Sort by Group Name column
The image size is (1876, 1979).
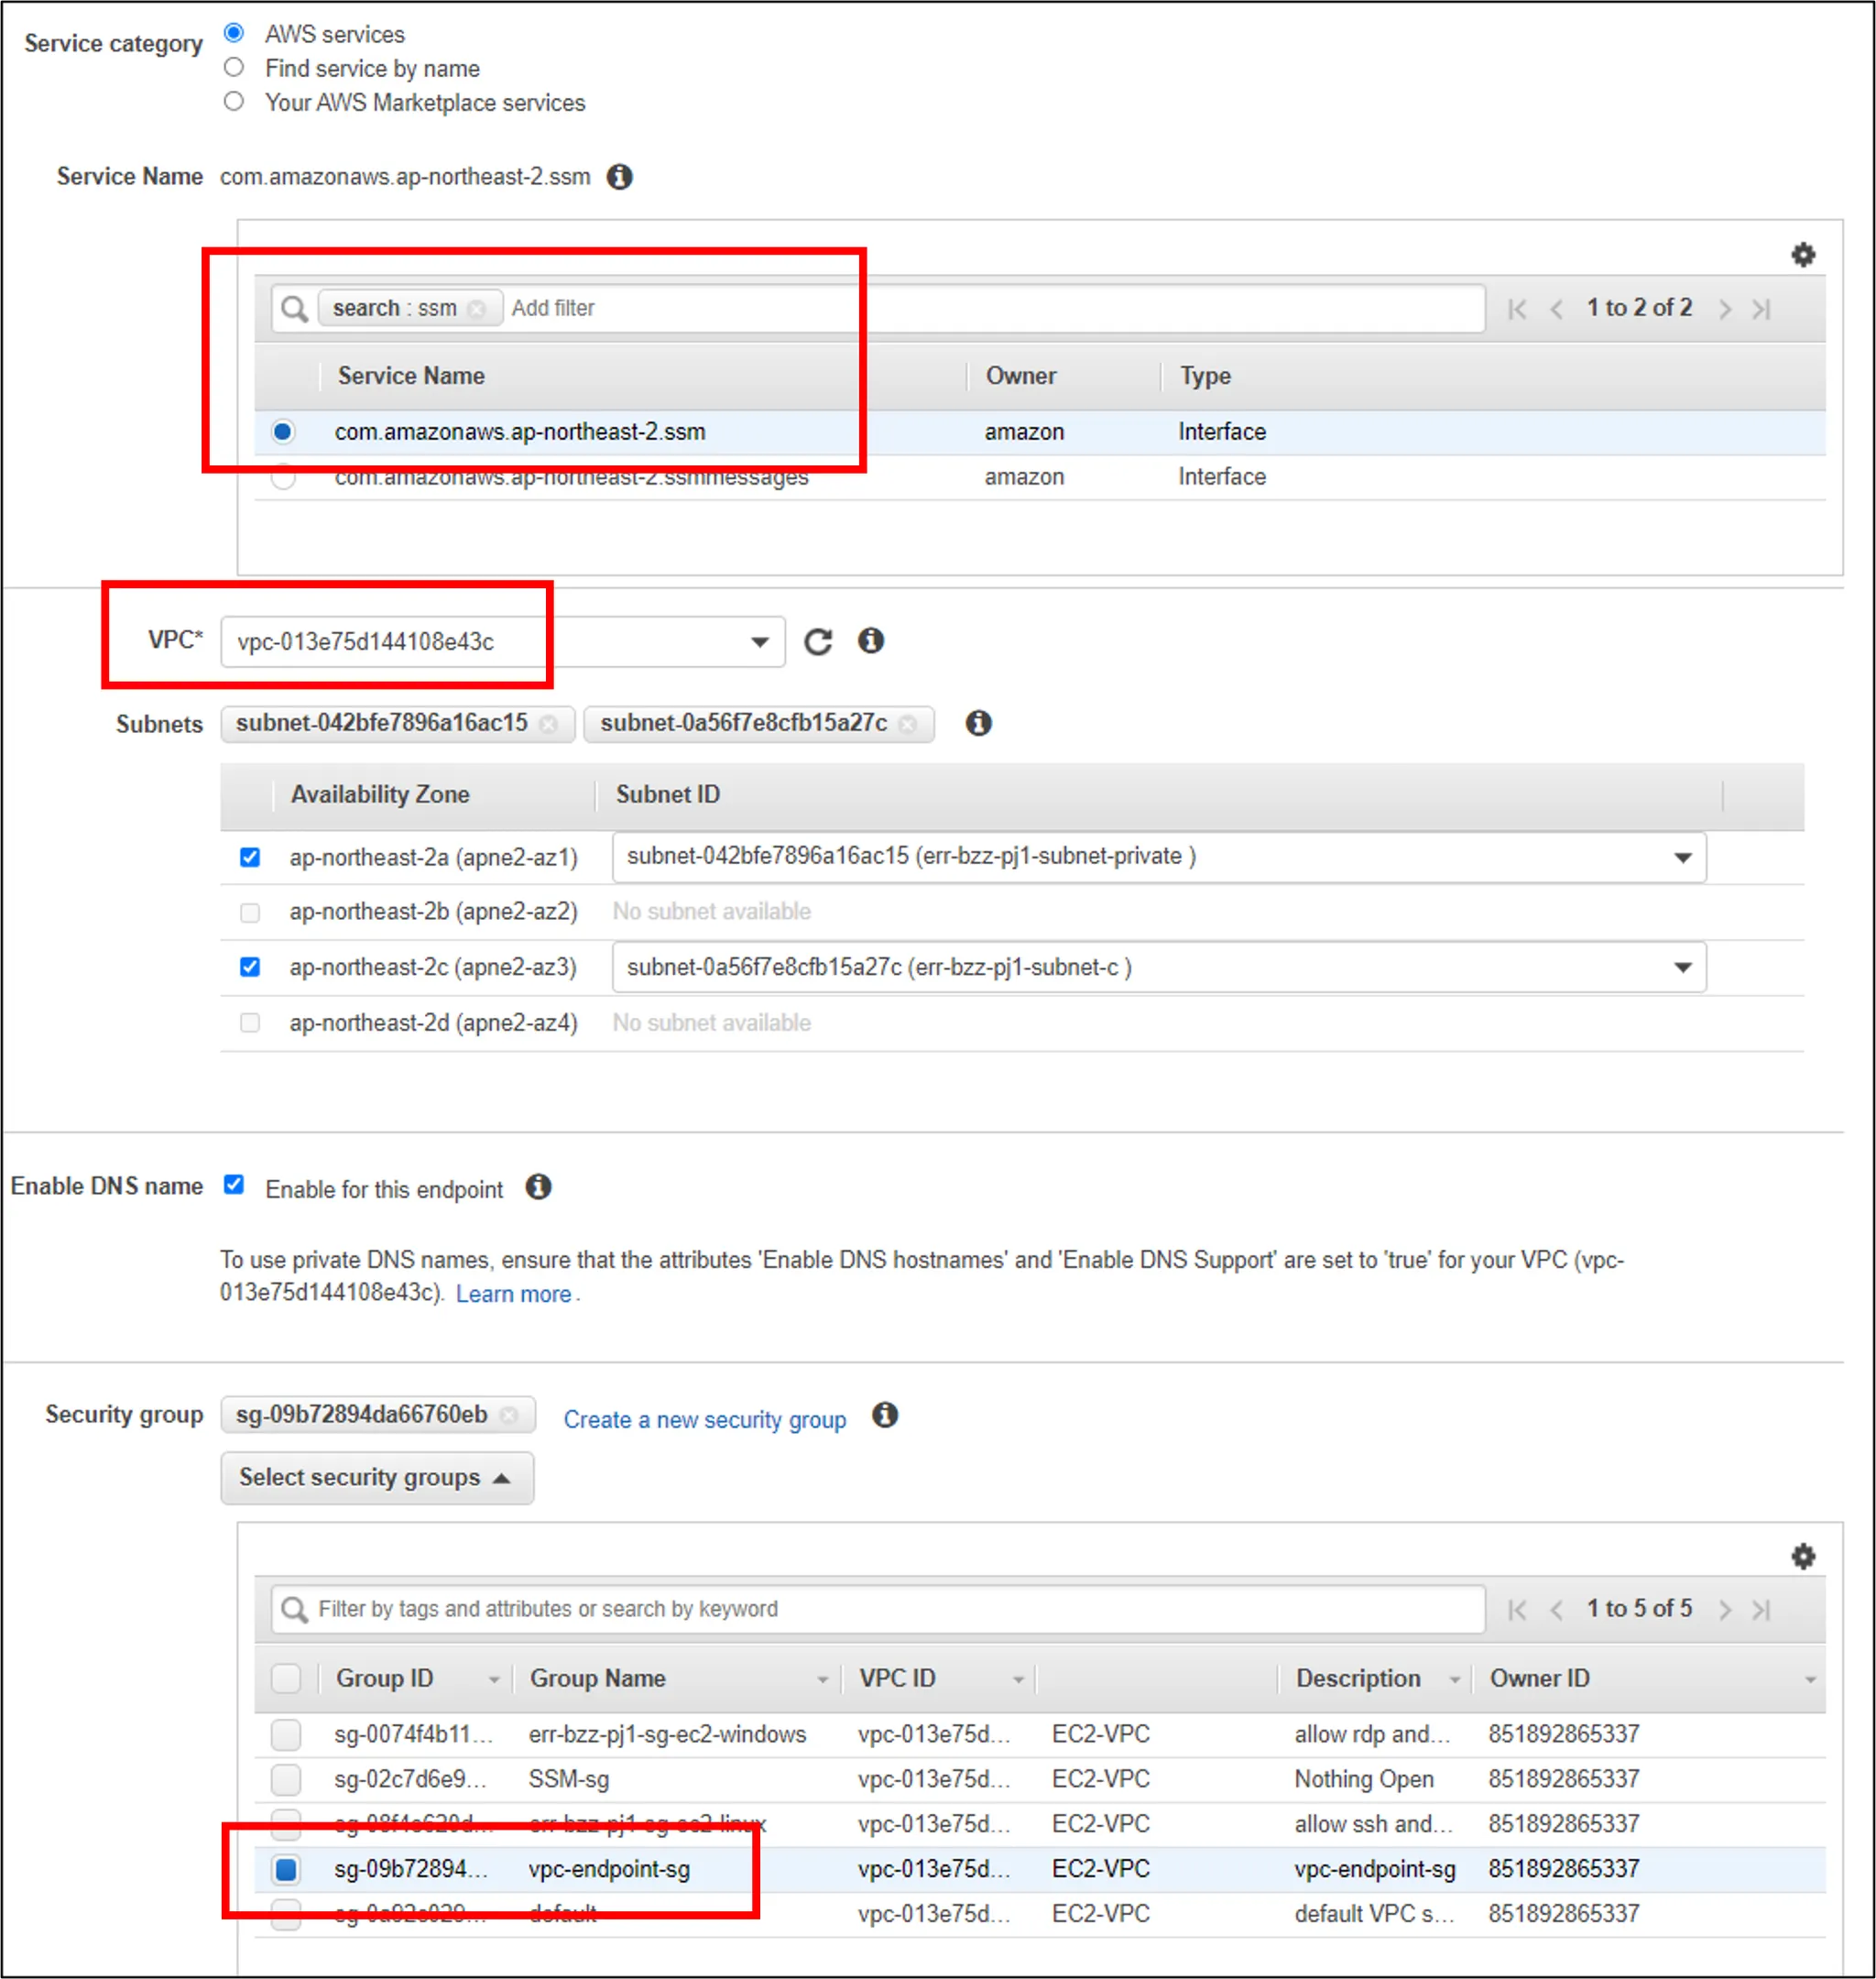598,1678
